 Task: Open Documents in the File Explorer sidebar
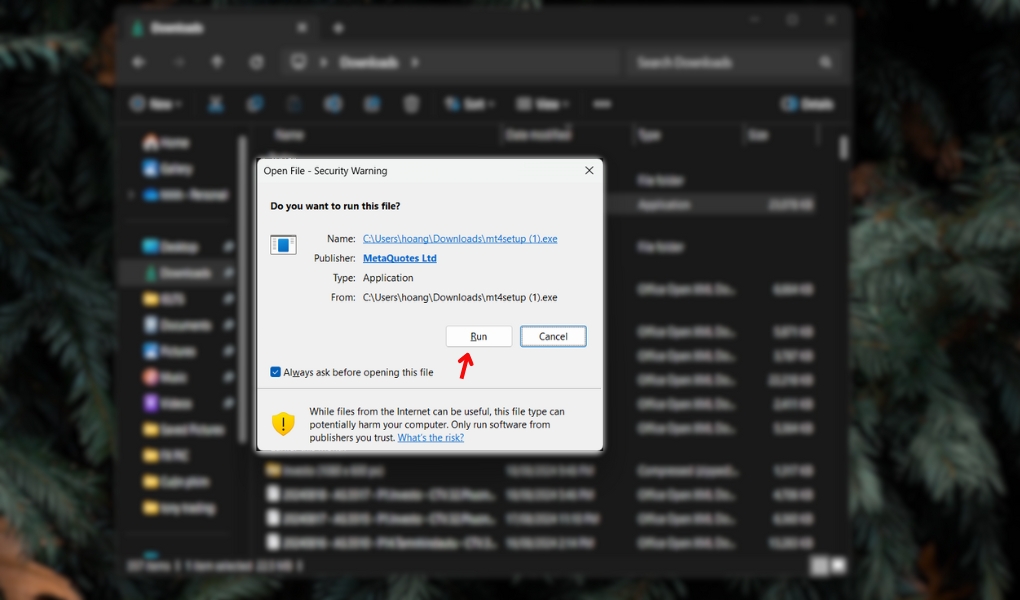click(178, 325)
